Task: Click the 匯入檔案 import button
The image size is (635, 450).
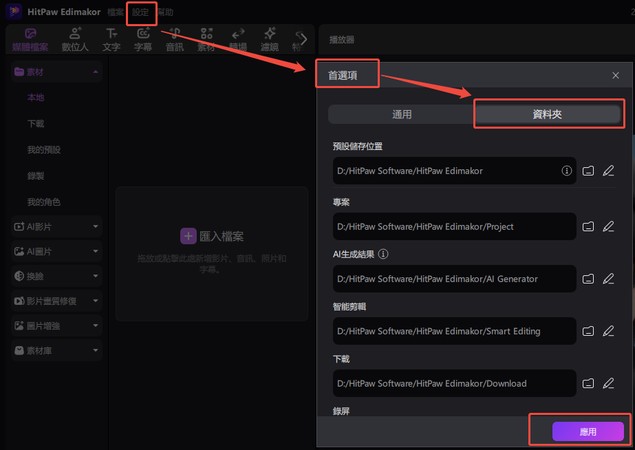Action: coord(212,236)
